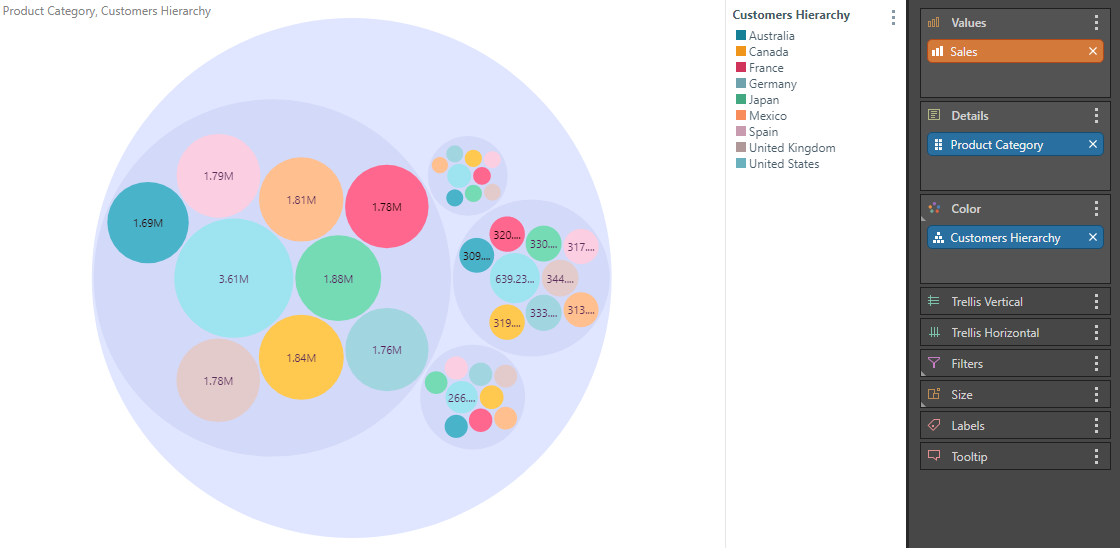Viewport: 1120px width, 548px height.
Task: Open the Tooltip drop zone options menu
Action: click(1096, 457)
